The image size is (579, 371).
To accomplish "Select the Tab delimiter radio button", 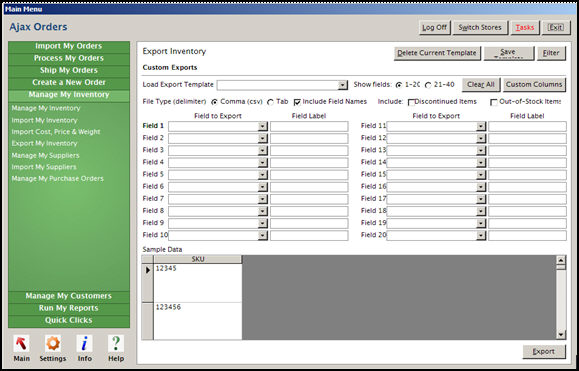I will click(271, 102).
